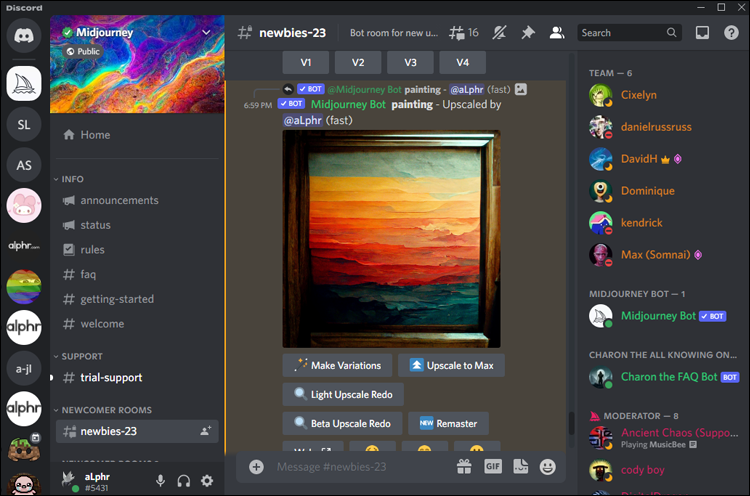750x496 pixels.
Task: Click the V2 variation button
Action: (x=358, y=63)
